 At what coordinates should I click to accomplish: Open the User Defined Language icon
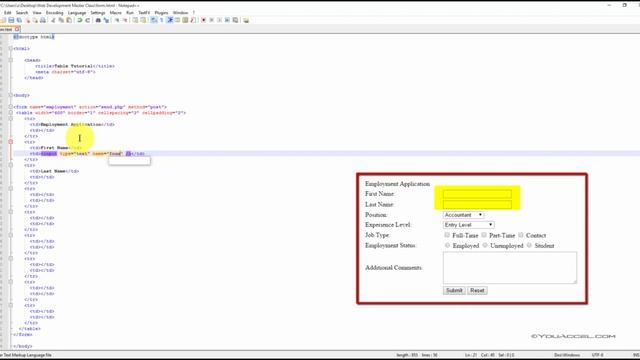178,20
